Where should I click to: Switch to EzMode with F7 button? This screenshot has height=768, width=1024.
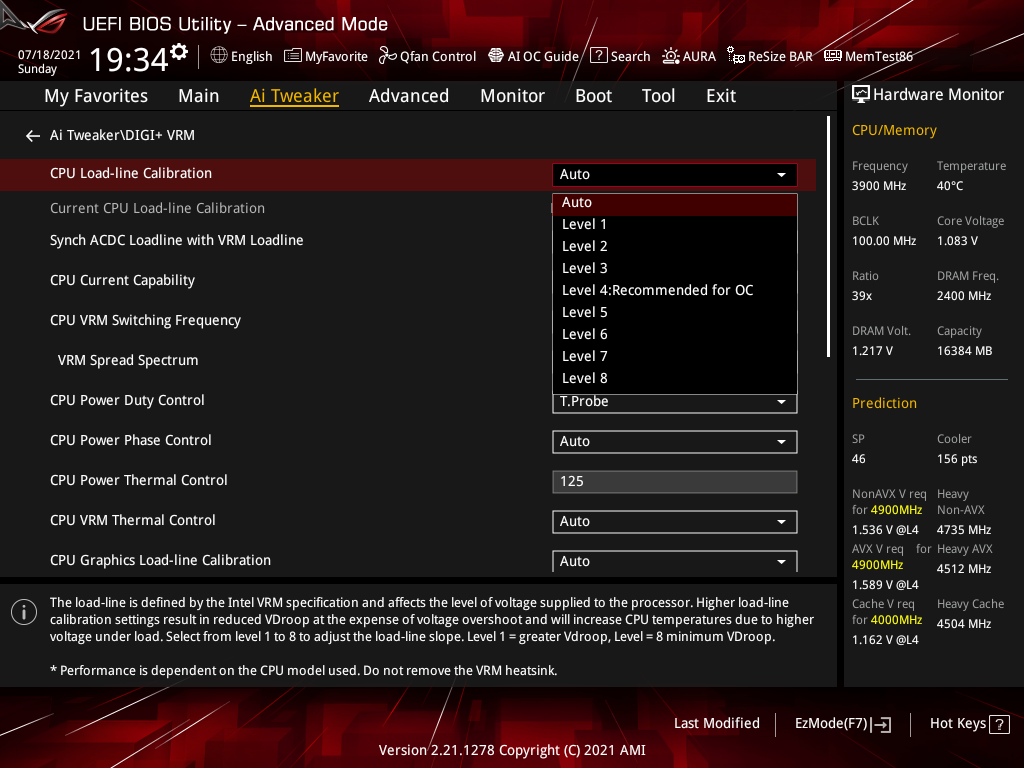(x=842, y=723)
